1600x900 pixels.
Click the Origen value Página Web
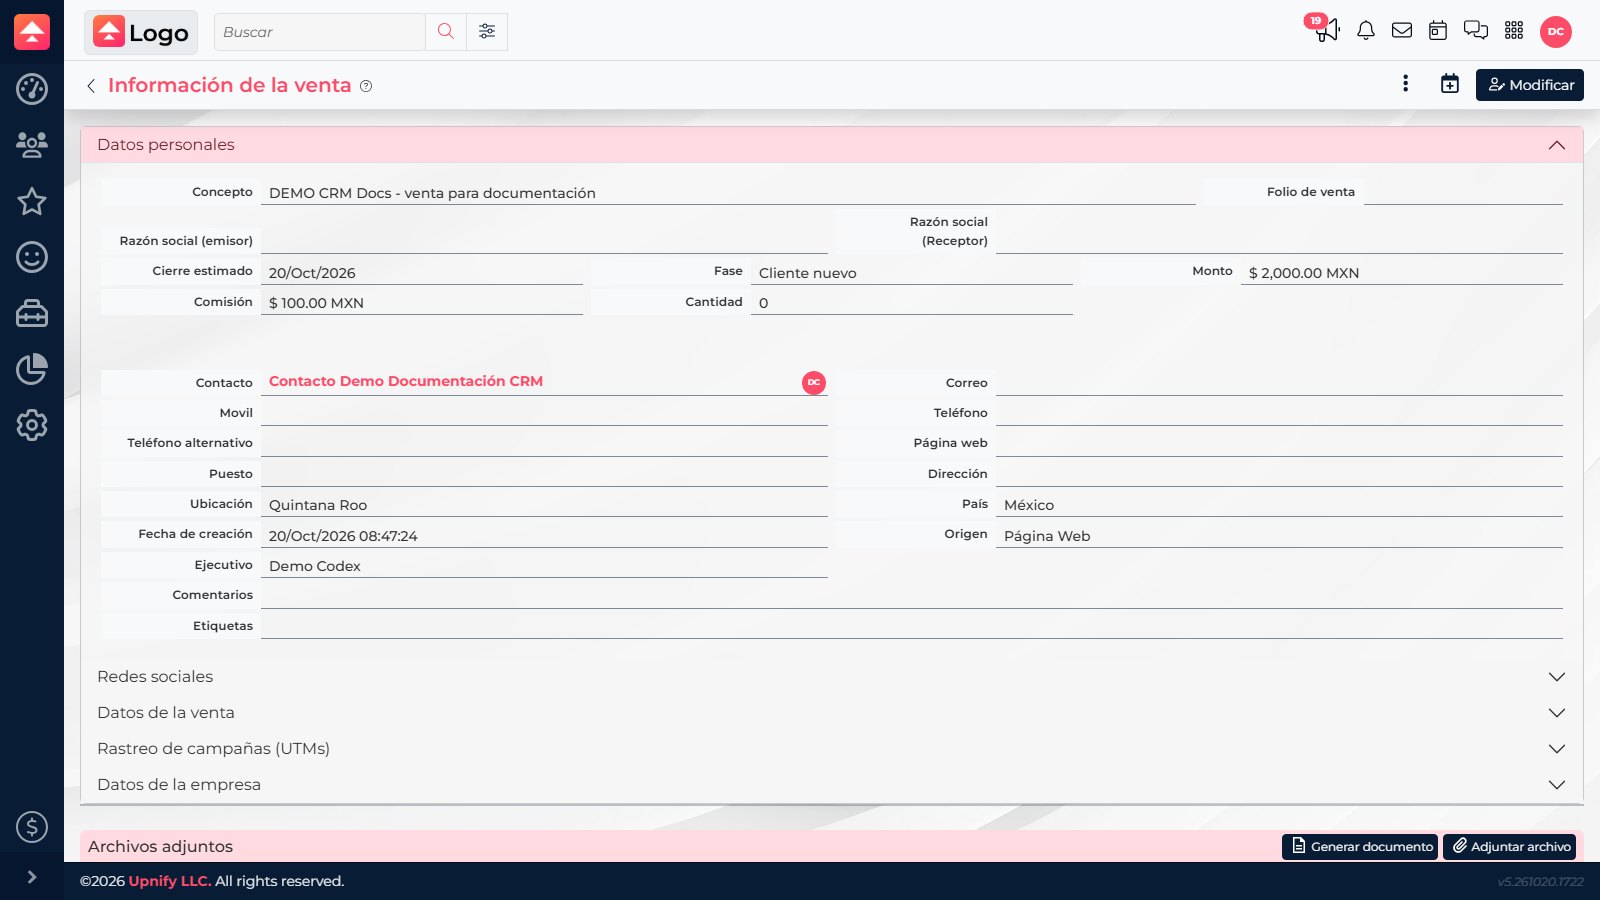[1047, 536]
